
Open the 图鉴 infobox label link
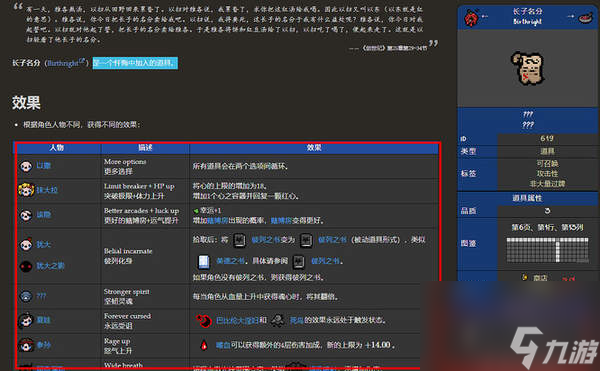click(x=468, y=244)
